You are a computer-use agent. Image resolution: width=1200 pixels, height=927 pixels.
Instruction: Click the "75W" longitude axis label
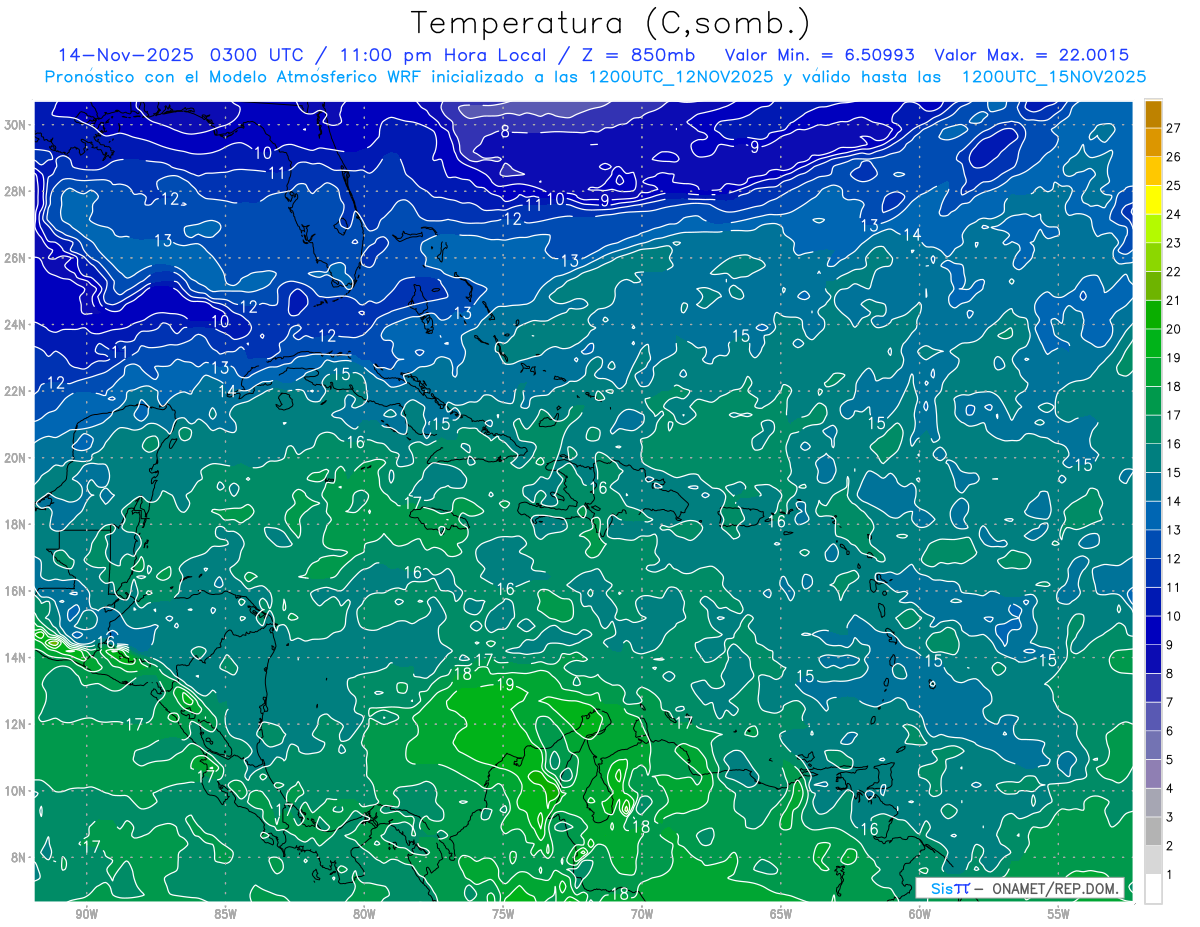click(x=503, y=915)
